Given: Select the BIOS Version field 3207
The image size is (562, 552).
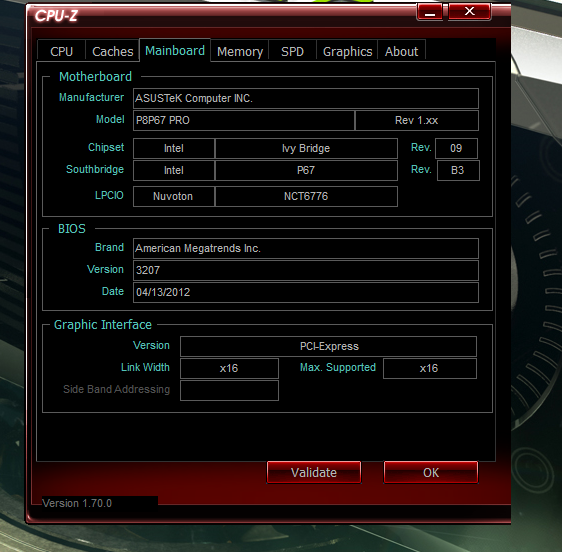Looking at the screenshot, I should (306, 270).
